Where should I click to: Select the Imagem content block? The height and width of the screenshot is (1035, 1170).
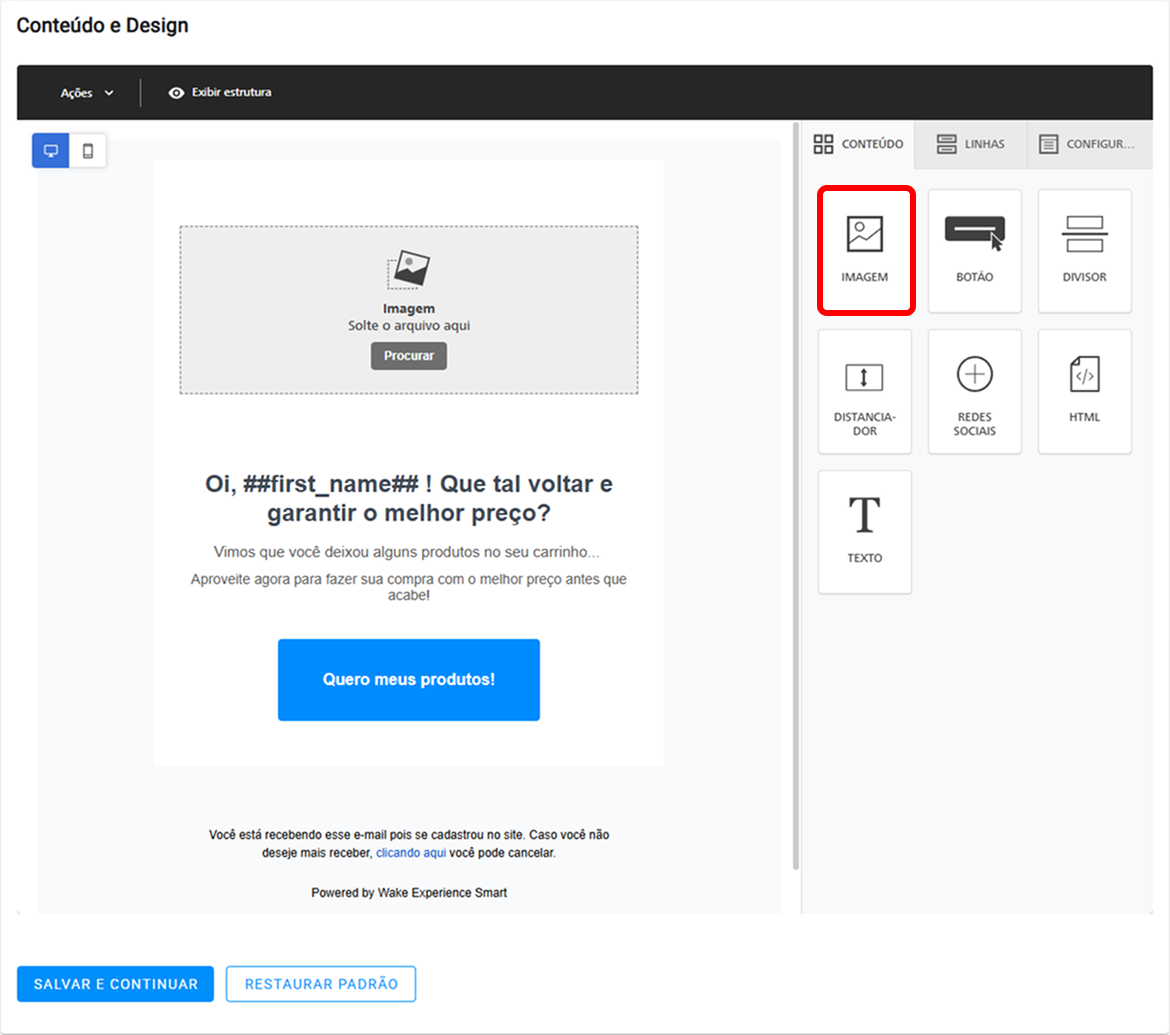865,251
